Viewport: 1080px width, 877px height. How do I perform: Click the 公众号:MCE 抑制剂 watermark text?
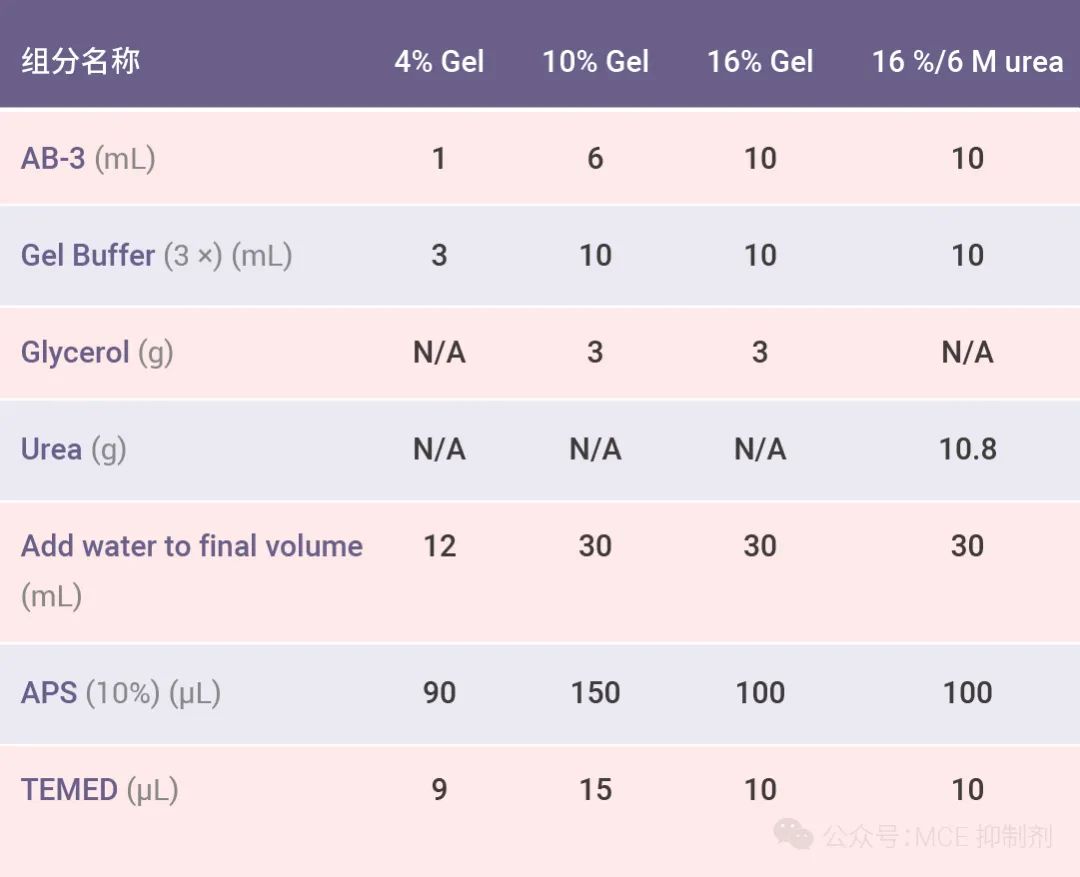[938, 836]
